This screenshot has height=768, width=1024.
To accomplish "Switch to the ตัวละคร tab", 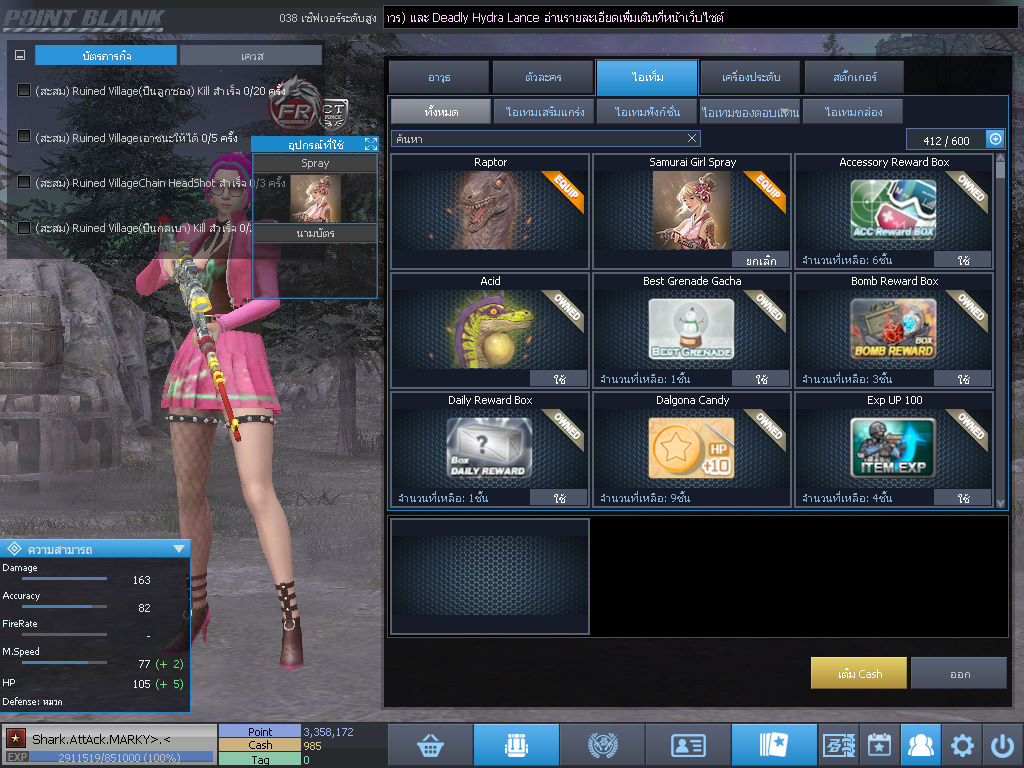I will (543, 77).
